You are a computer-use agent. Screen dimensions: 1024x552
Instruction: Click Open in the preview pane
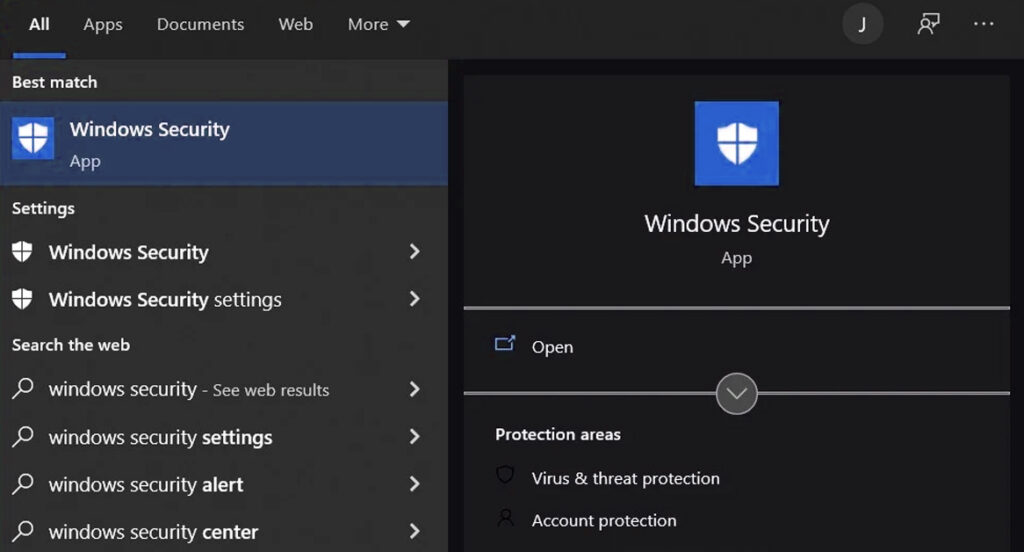coord(552,347)
